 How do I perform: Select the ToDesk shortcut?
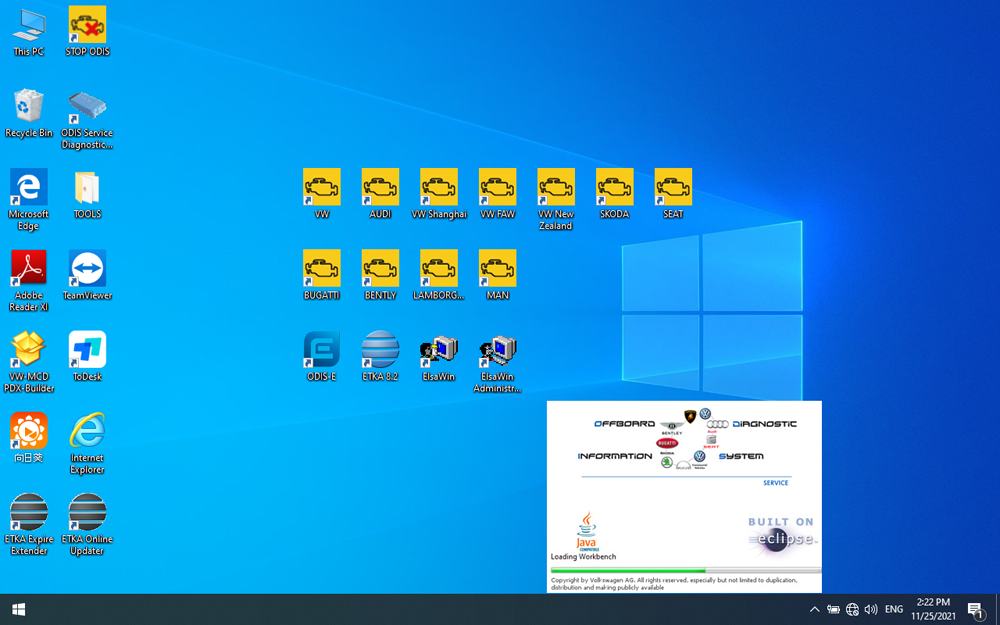coord(87,357)
